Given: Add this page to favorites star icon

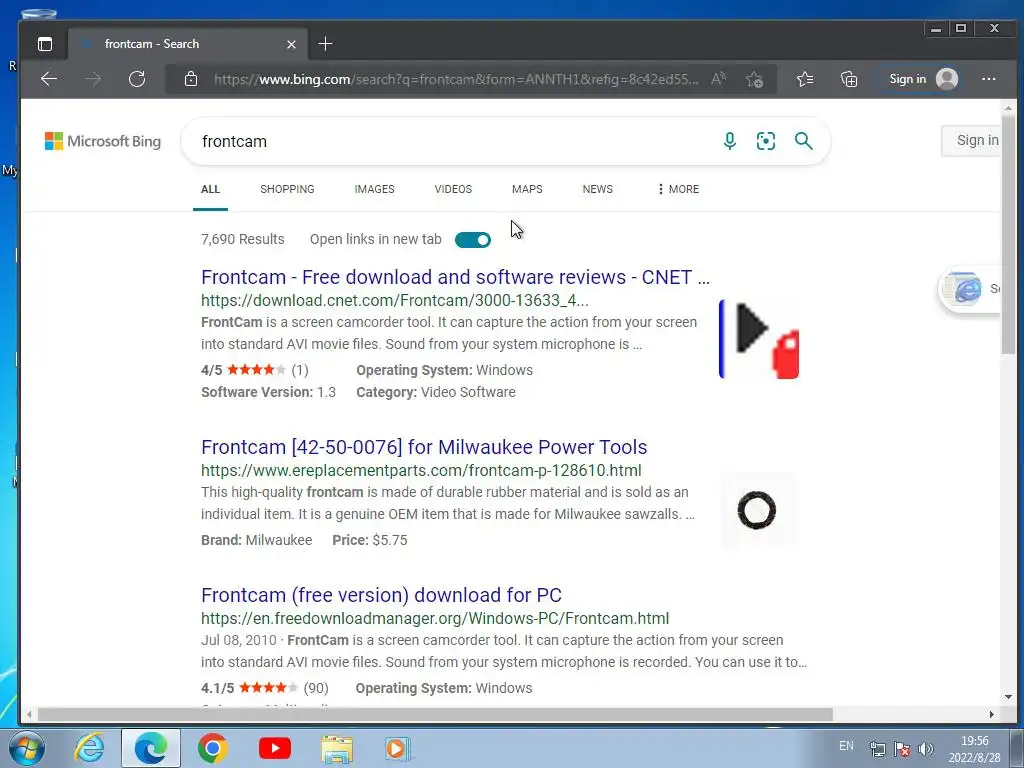Looking at the screenshot, I should pos(754,79).
